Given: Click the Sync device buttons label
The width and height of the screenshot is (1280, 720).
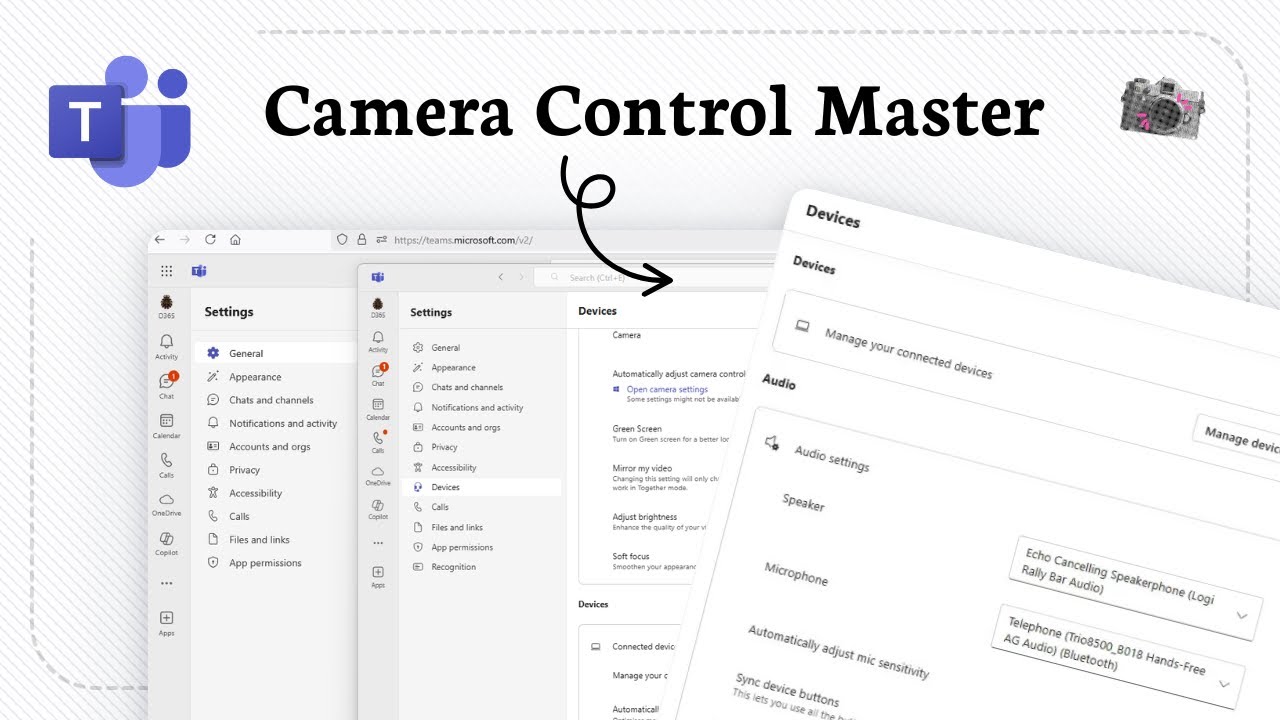Looking at the screenshot, I should pos(787,690).
